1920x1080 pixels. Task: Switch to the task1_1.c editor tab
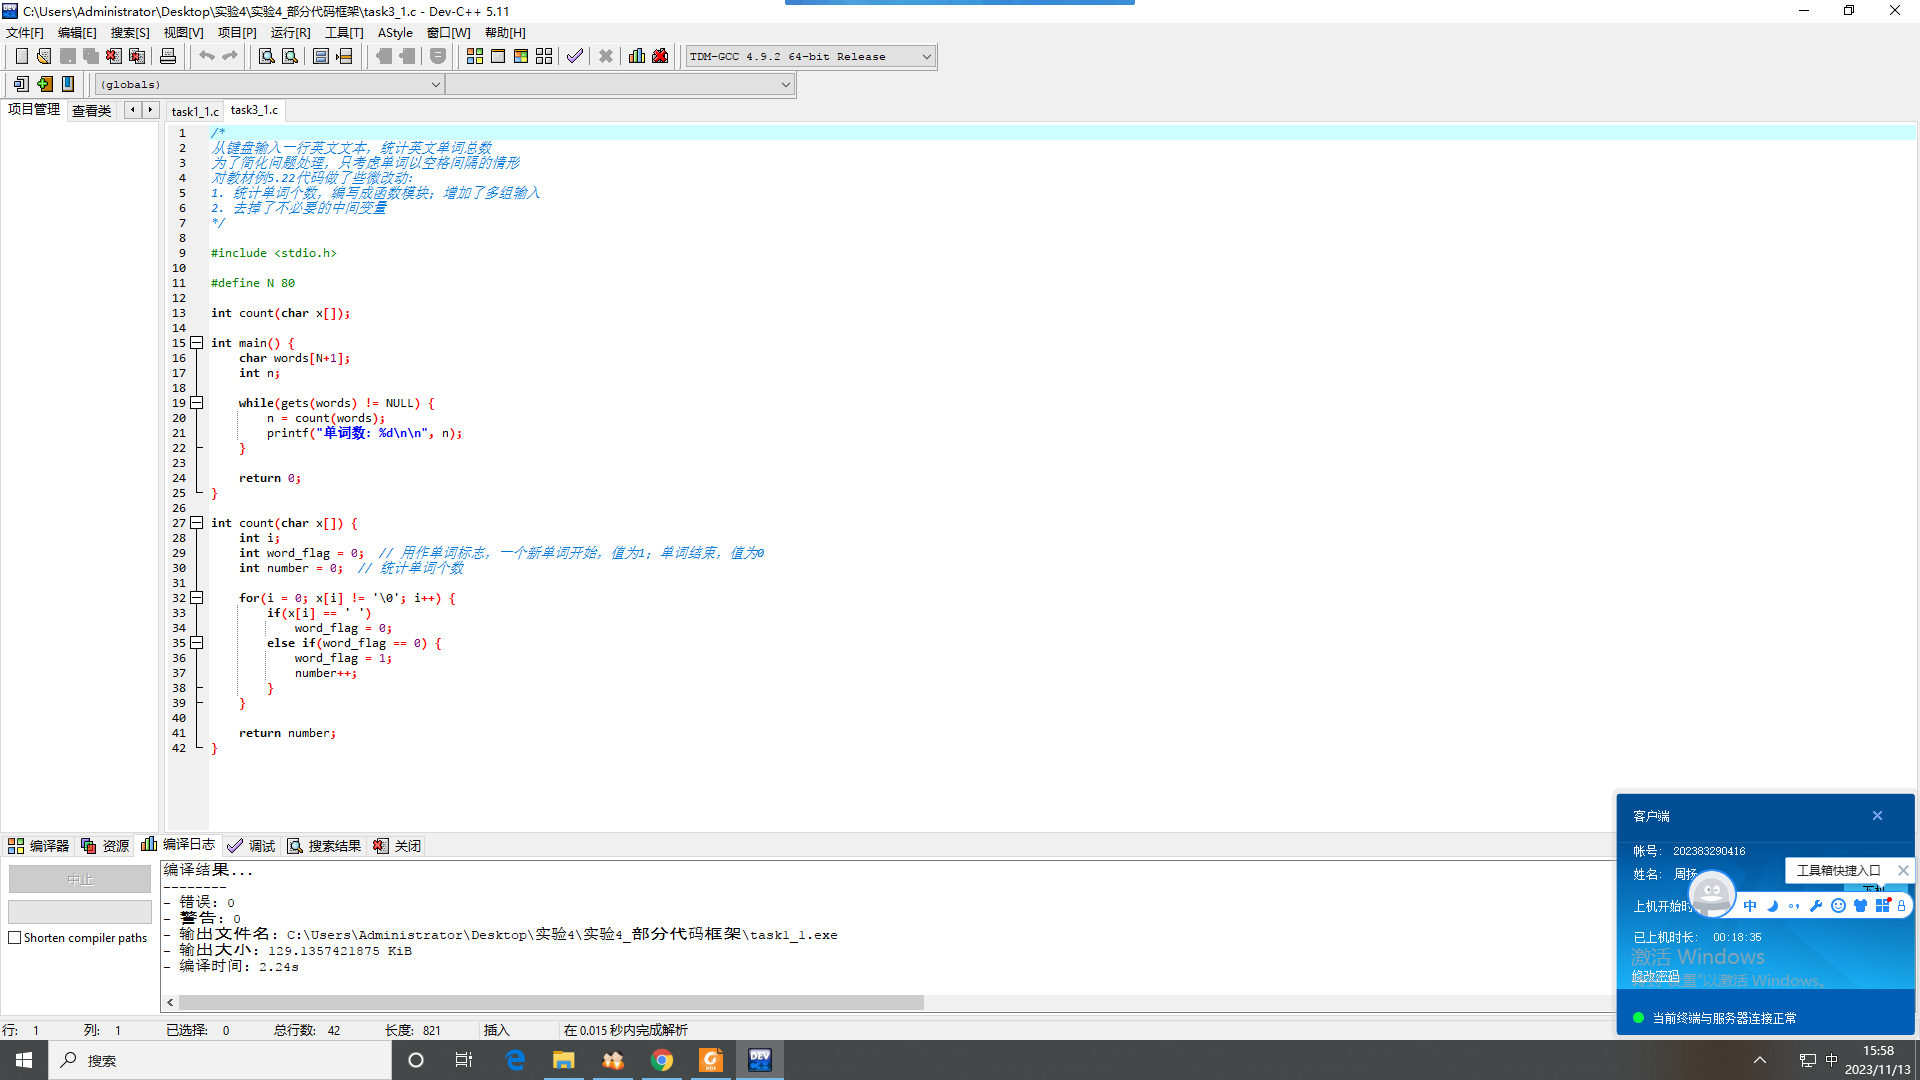[x=194, y=111]
